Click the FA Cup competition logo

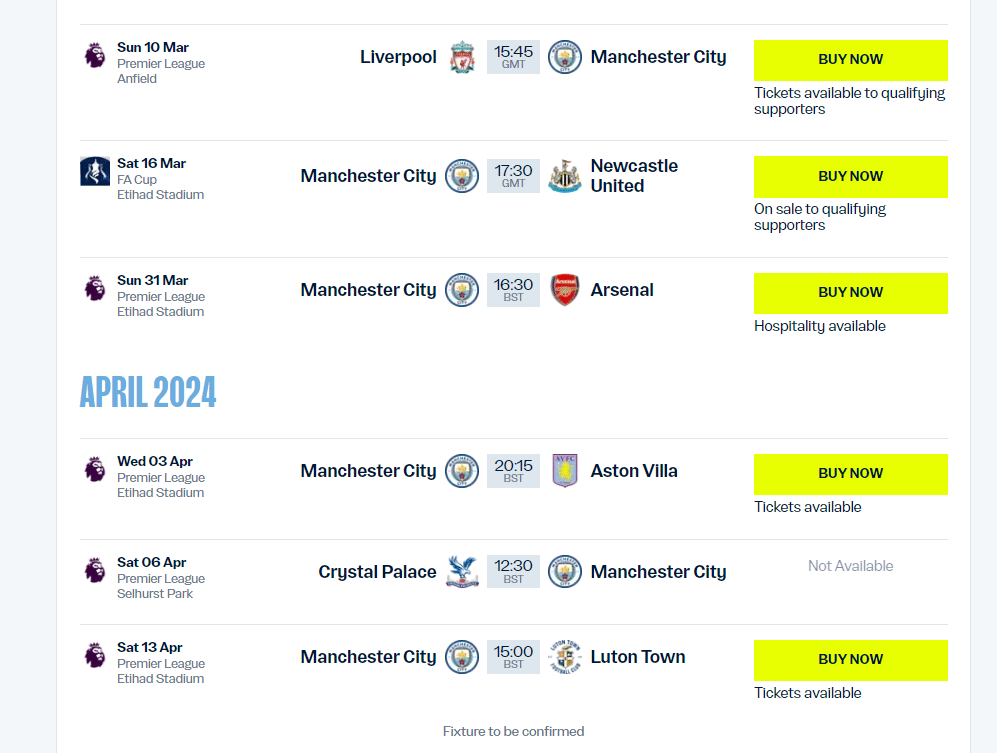95,172
